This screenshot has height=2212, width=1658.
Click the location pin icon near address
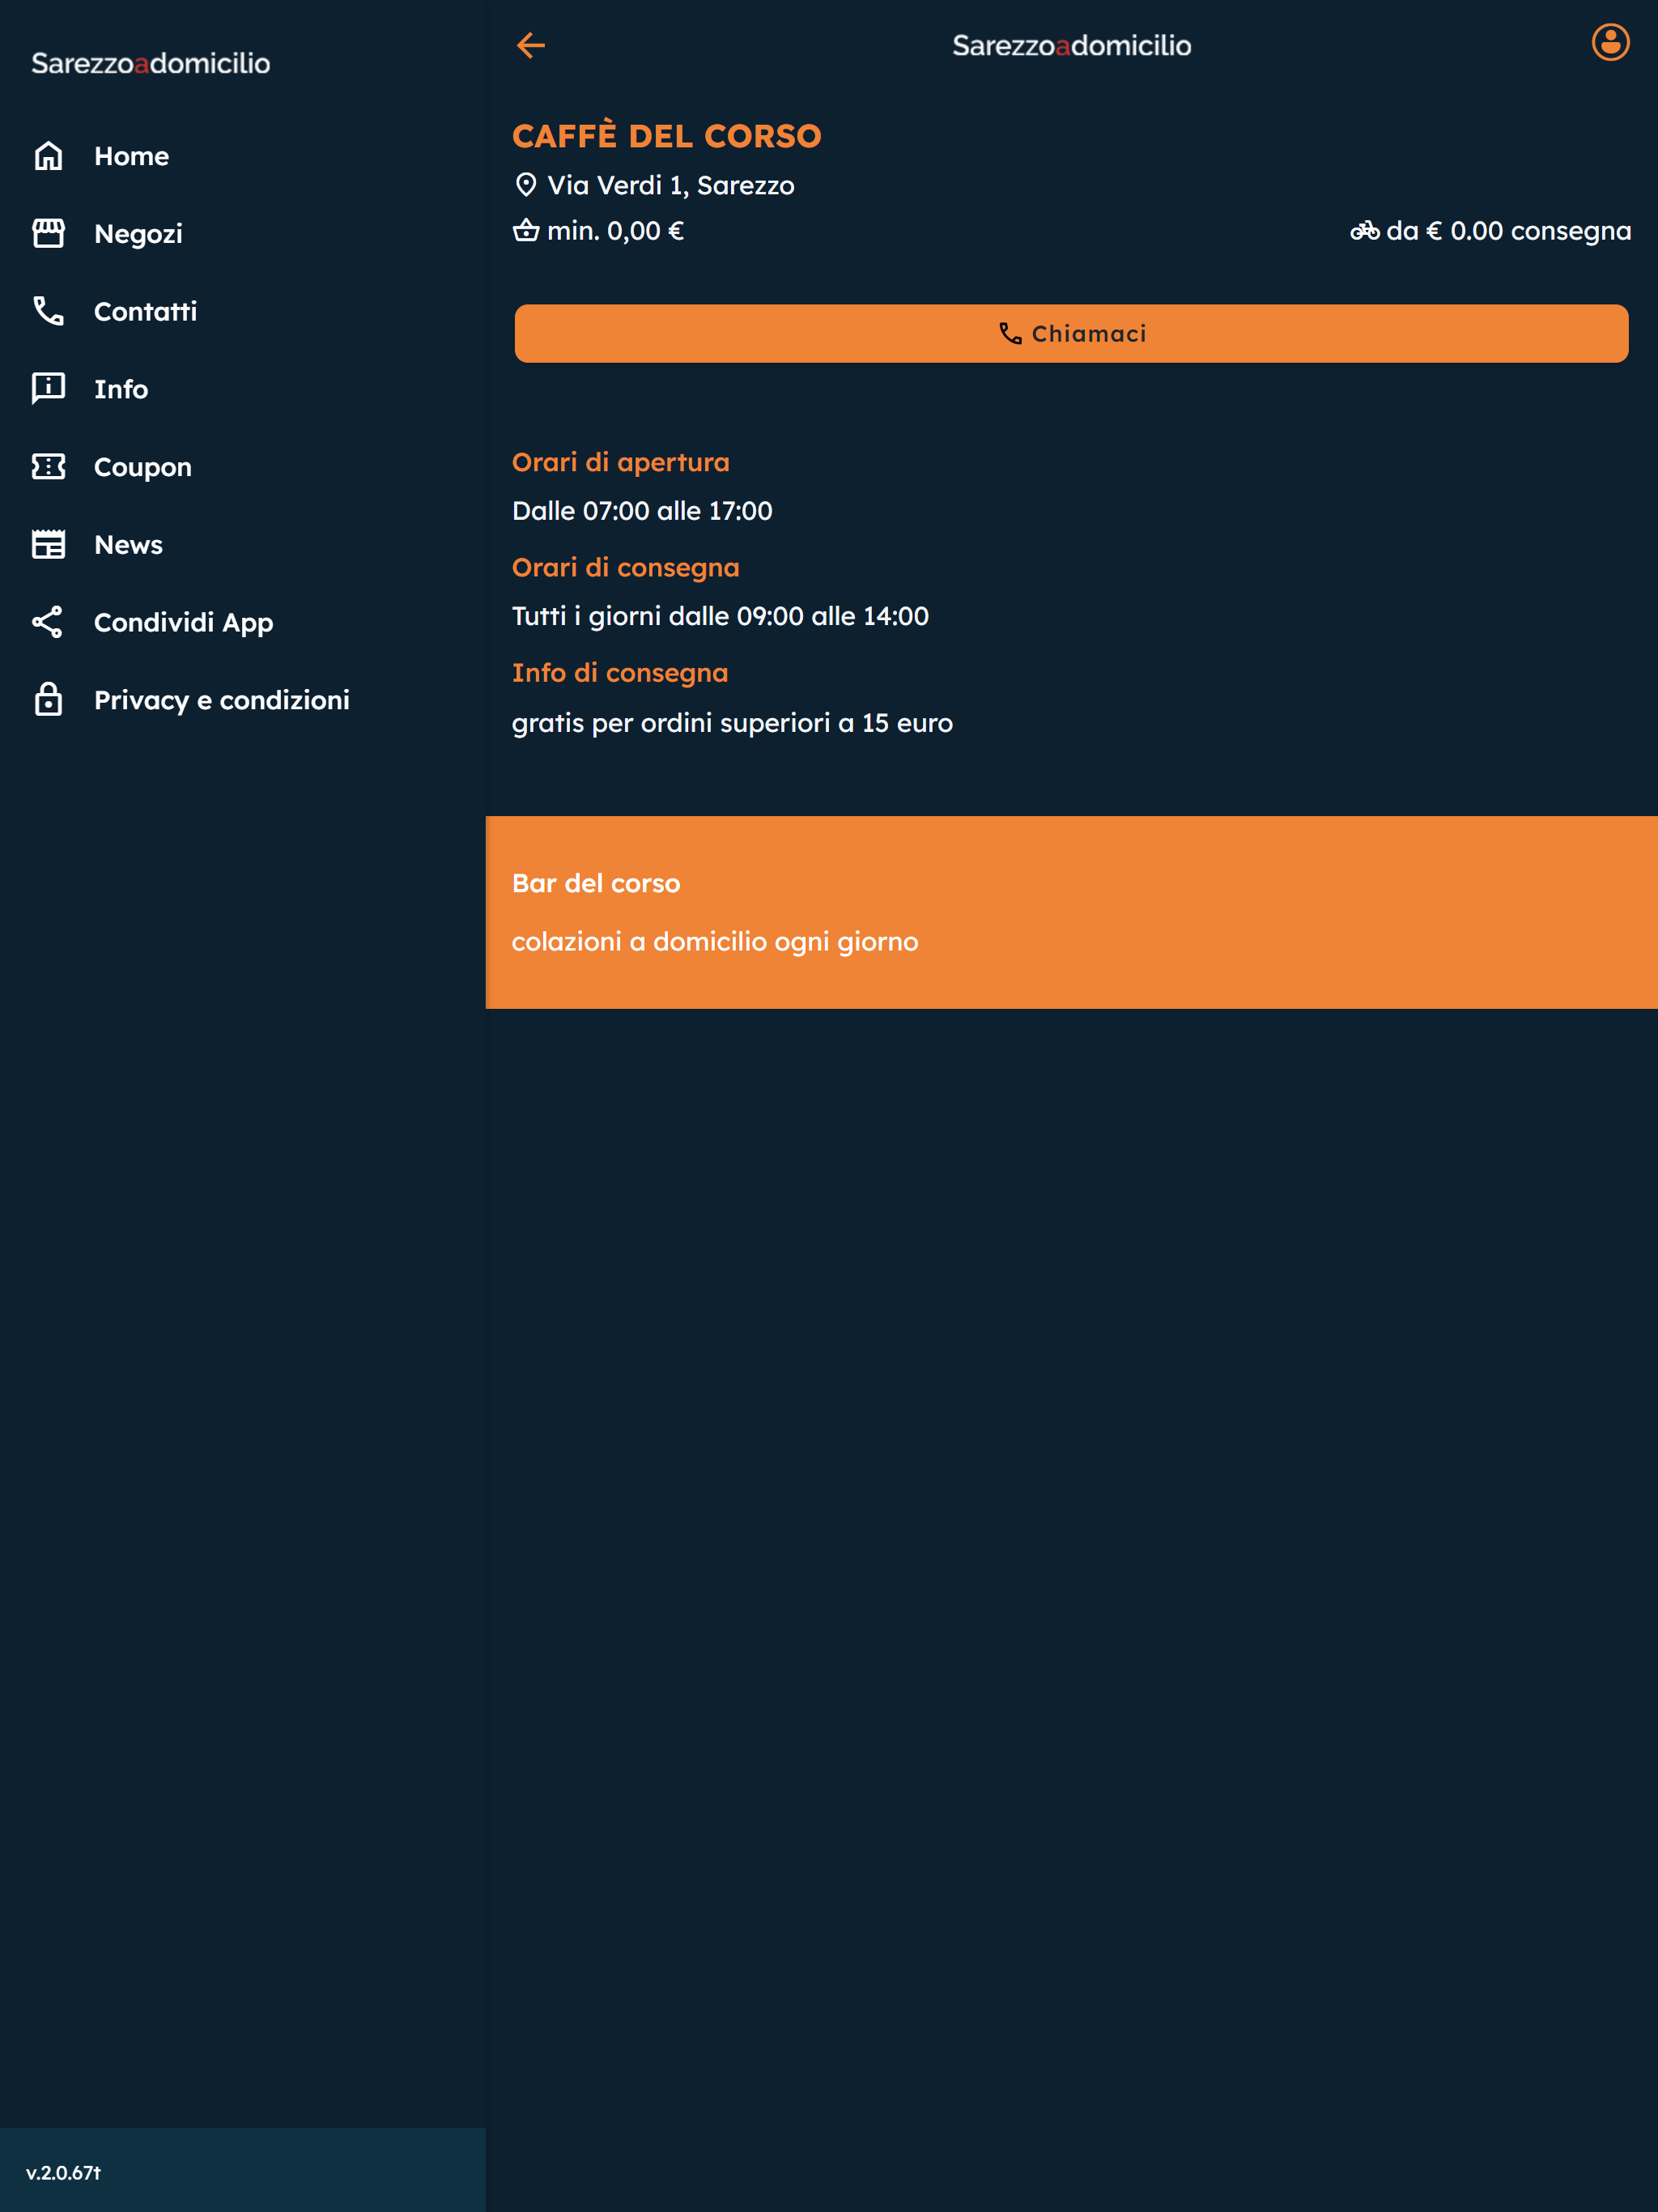coord(525,185)
